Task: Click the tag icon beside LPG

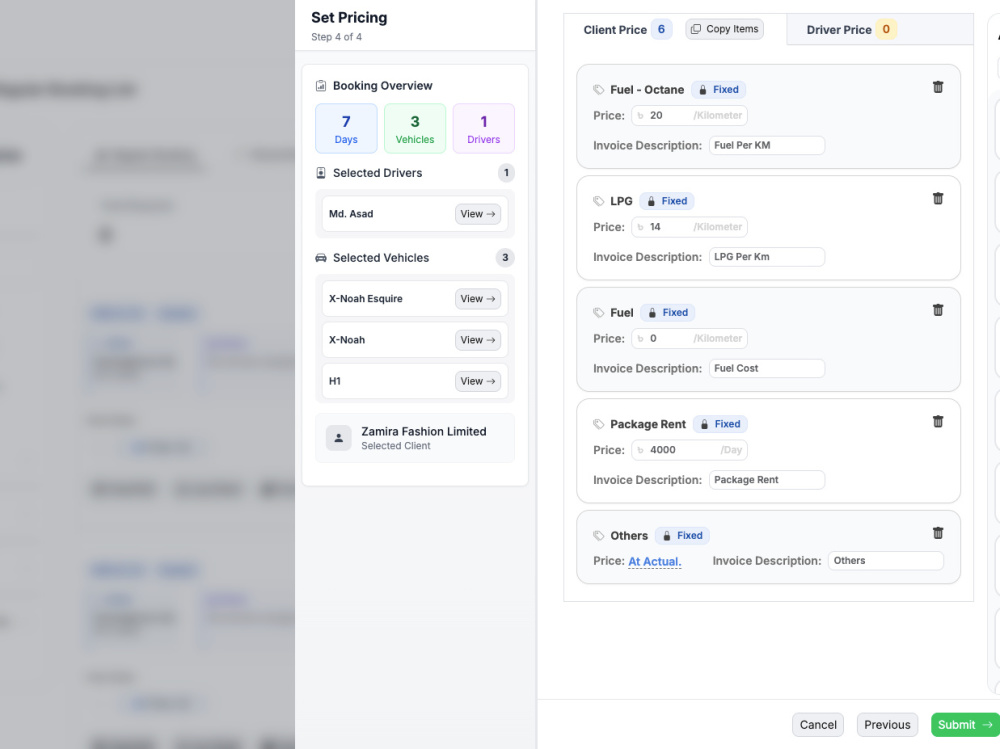Action: click(x=598, y=202)
